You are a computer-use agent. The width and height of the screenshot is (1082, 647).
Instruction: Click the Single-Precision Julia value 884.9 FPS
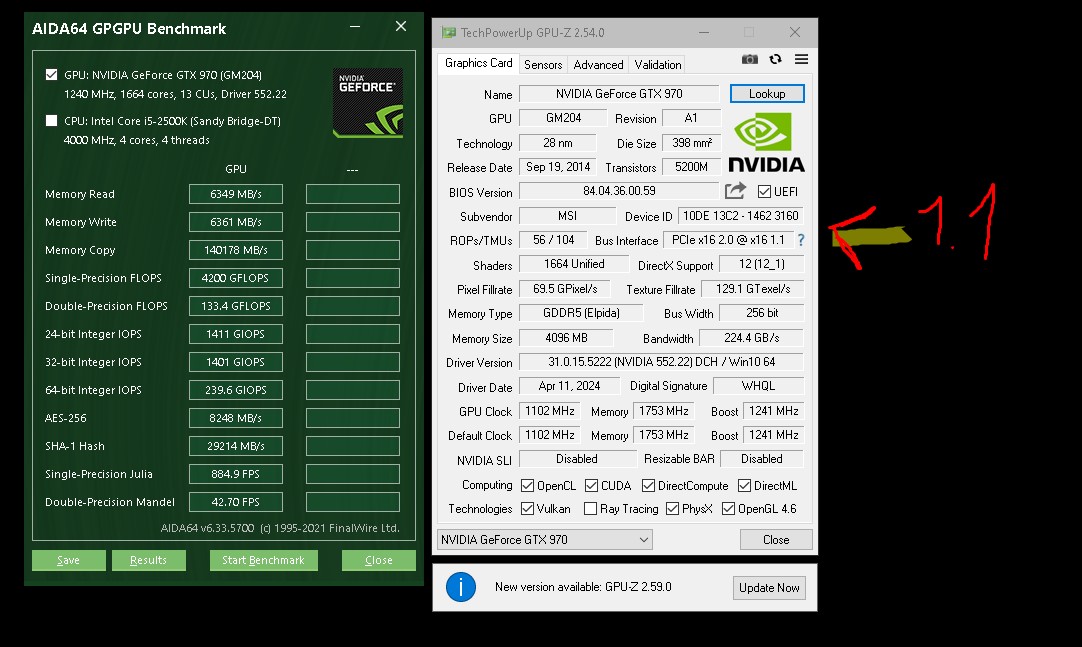coord(235,474)
